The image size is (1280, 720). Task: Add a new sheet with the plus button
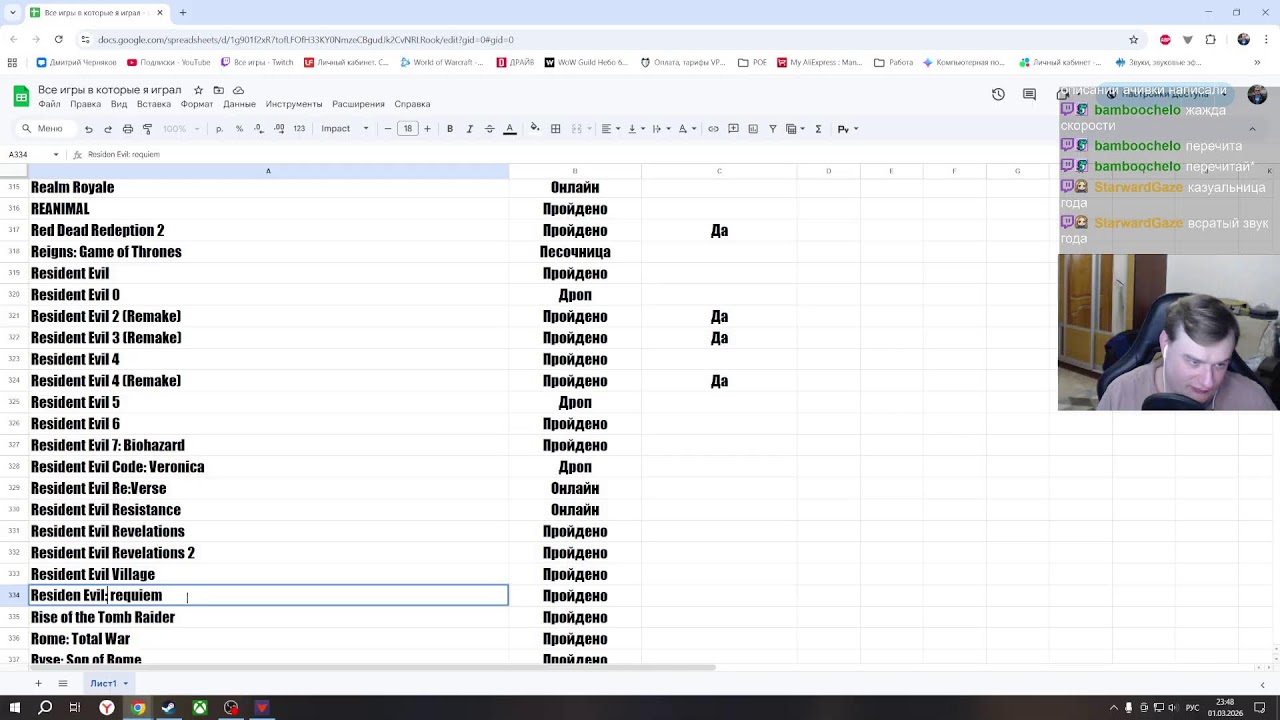coord(38,684)
